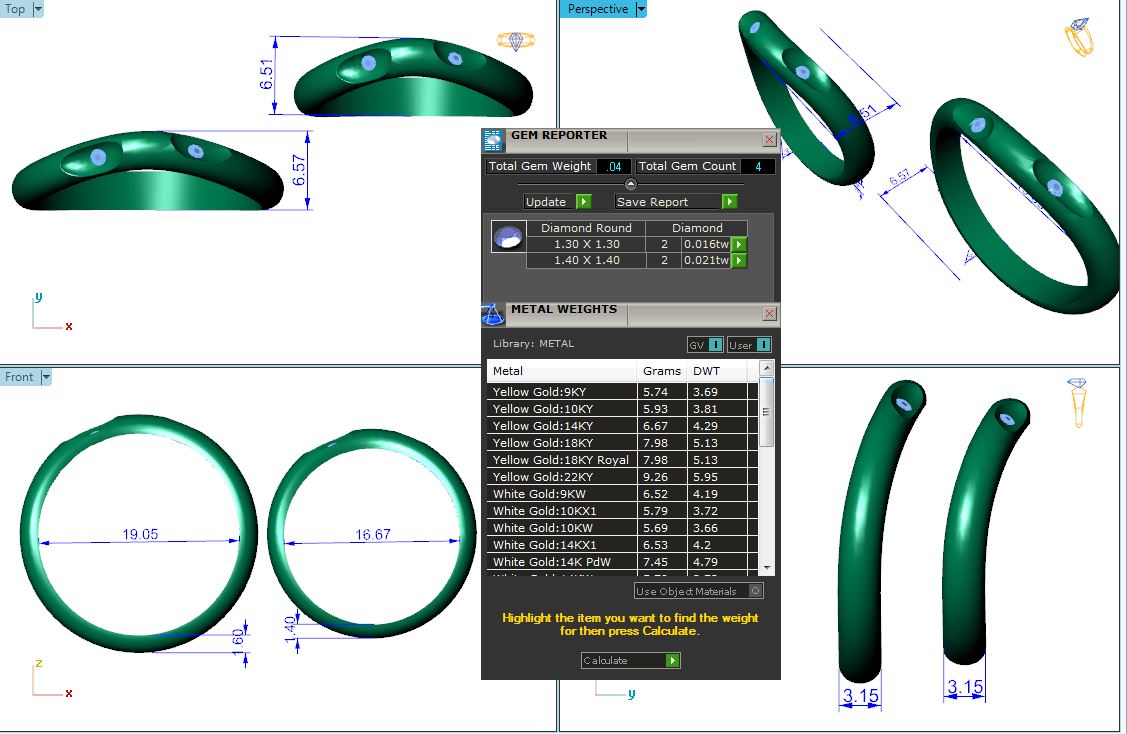Collapse the Gem Reporter summary with round arrow
Viewport: 1127px width, 734px height.
(x=631, y=184)
